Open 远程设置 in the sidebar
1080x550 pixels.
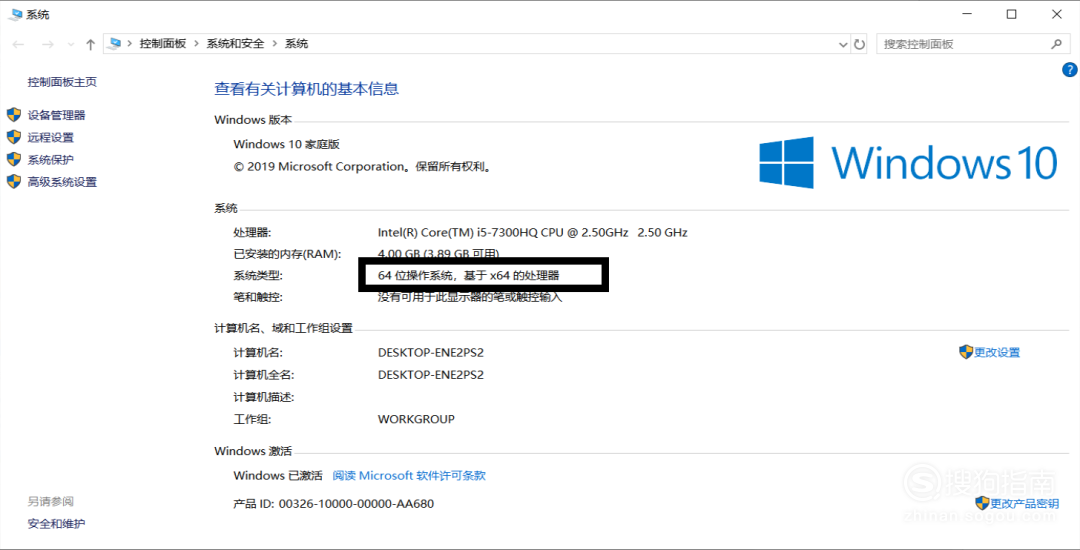tap(51, 137)
